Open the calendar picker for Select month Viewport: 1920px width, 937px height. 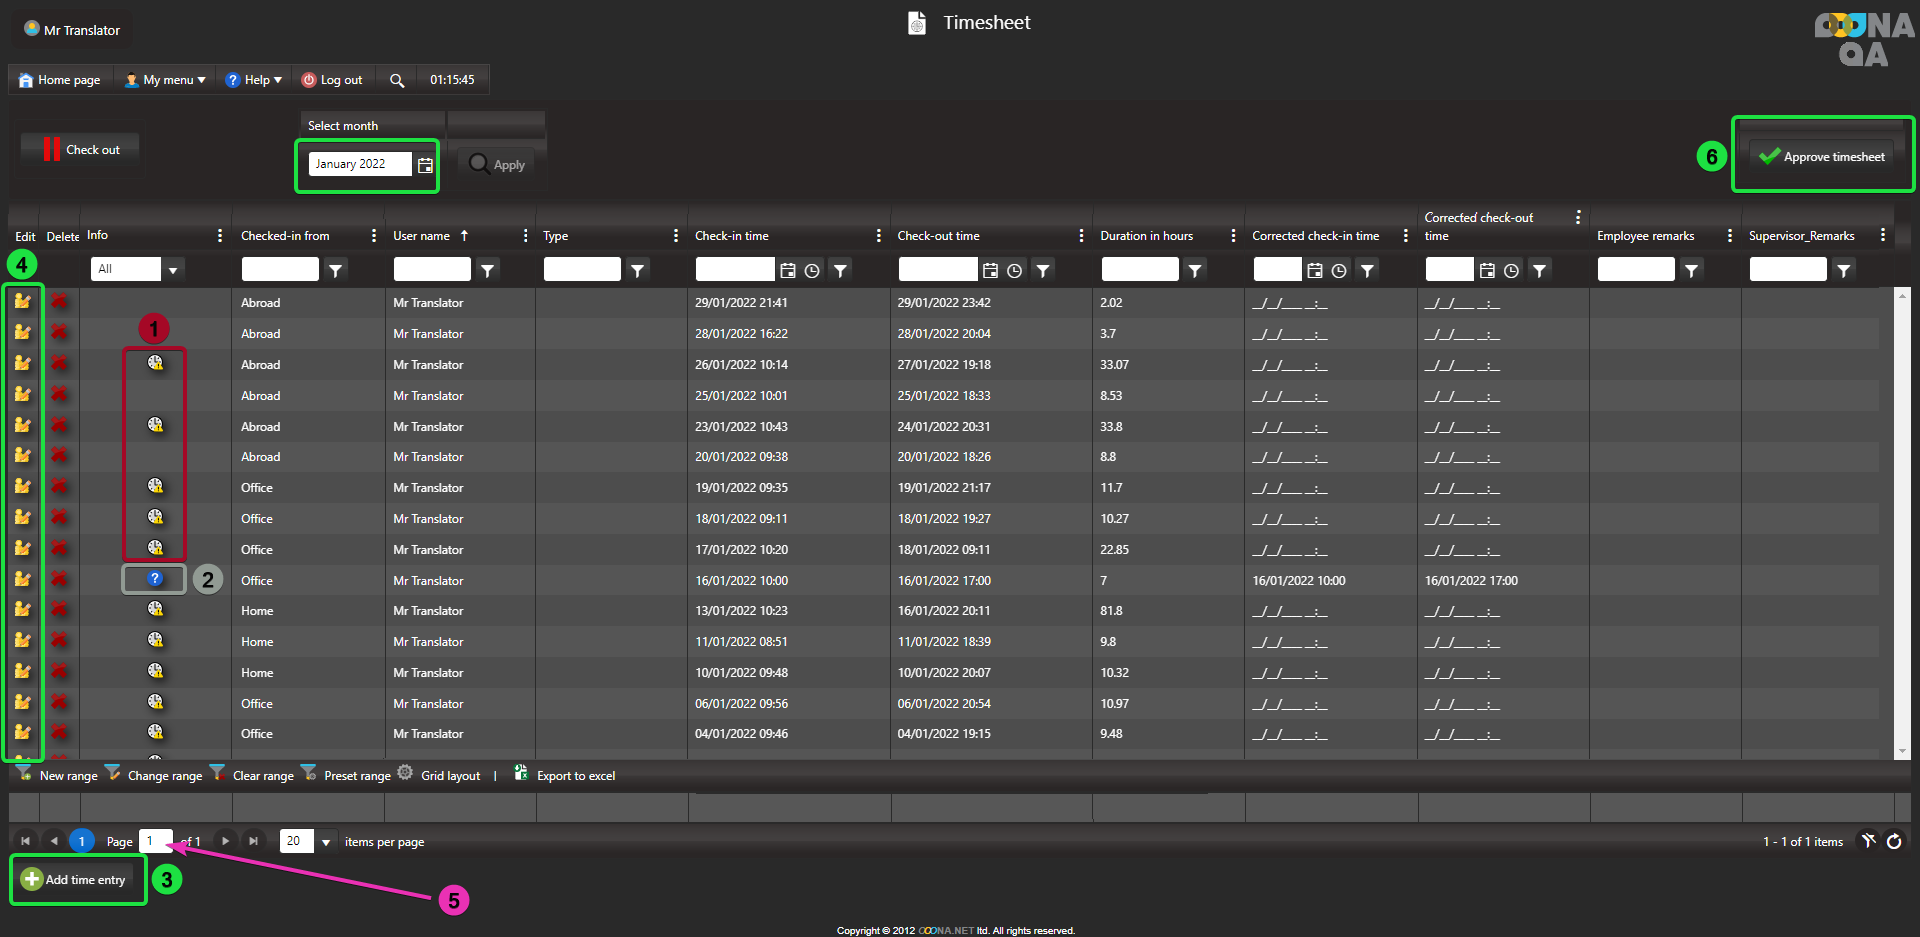tap(425, 165)
